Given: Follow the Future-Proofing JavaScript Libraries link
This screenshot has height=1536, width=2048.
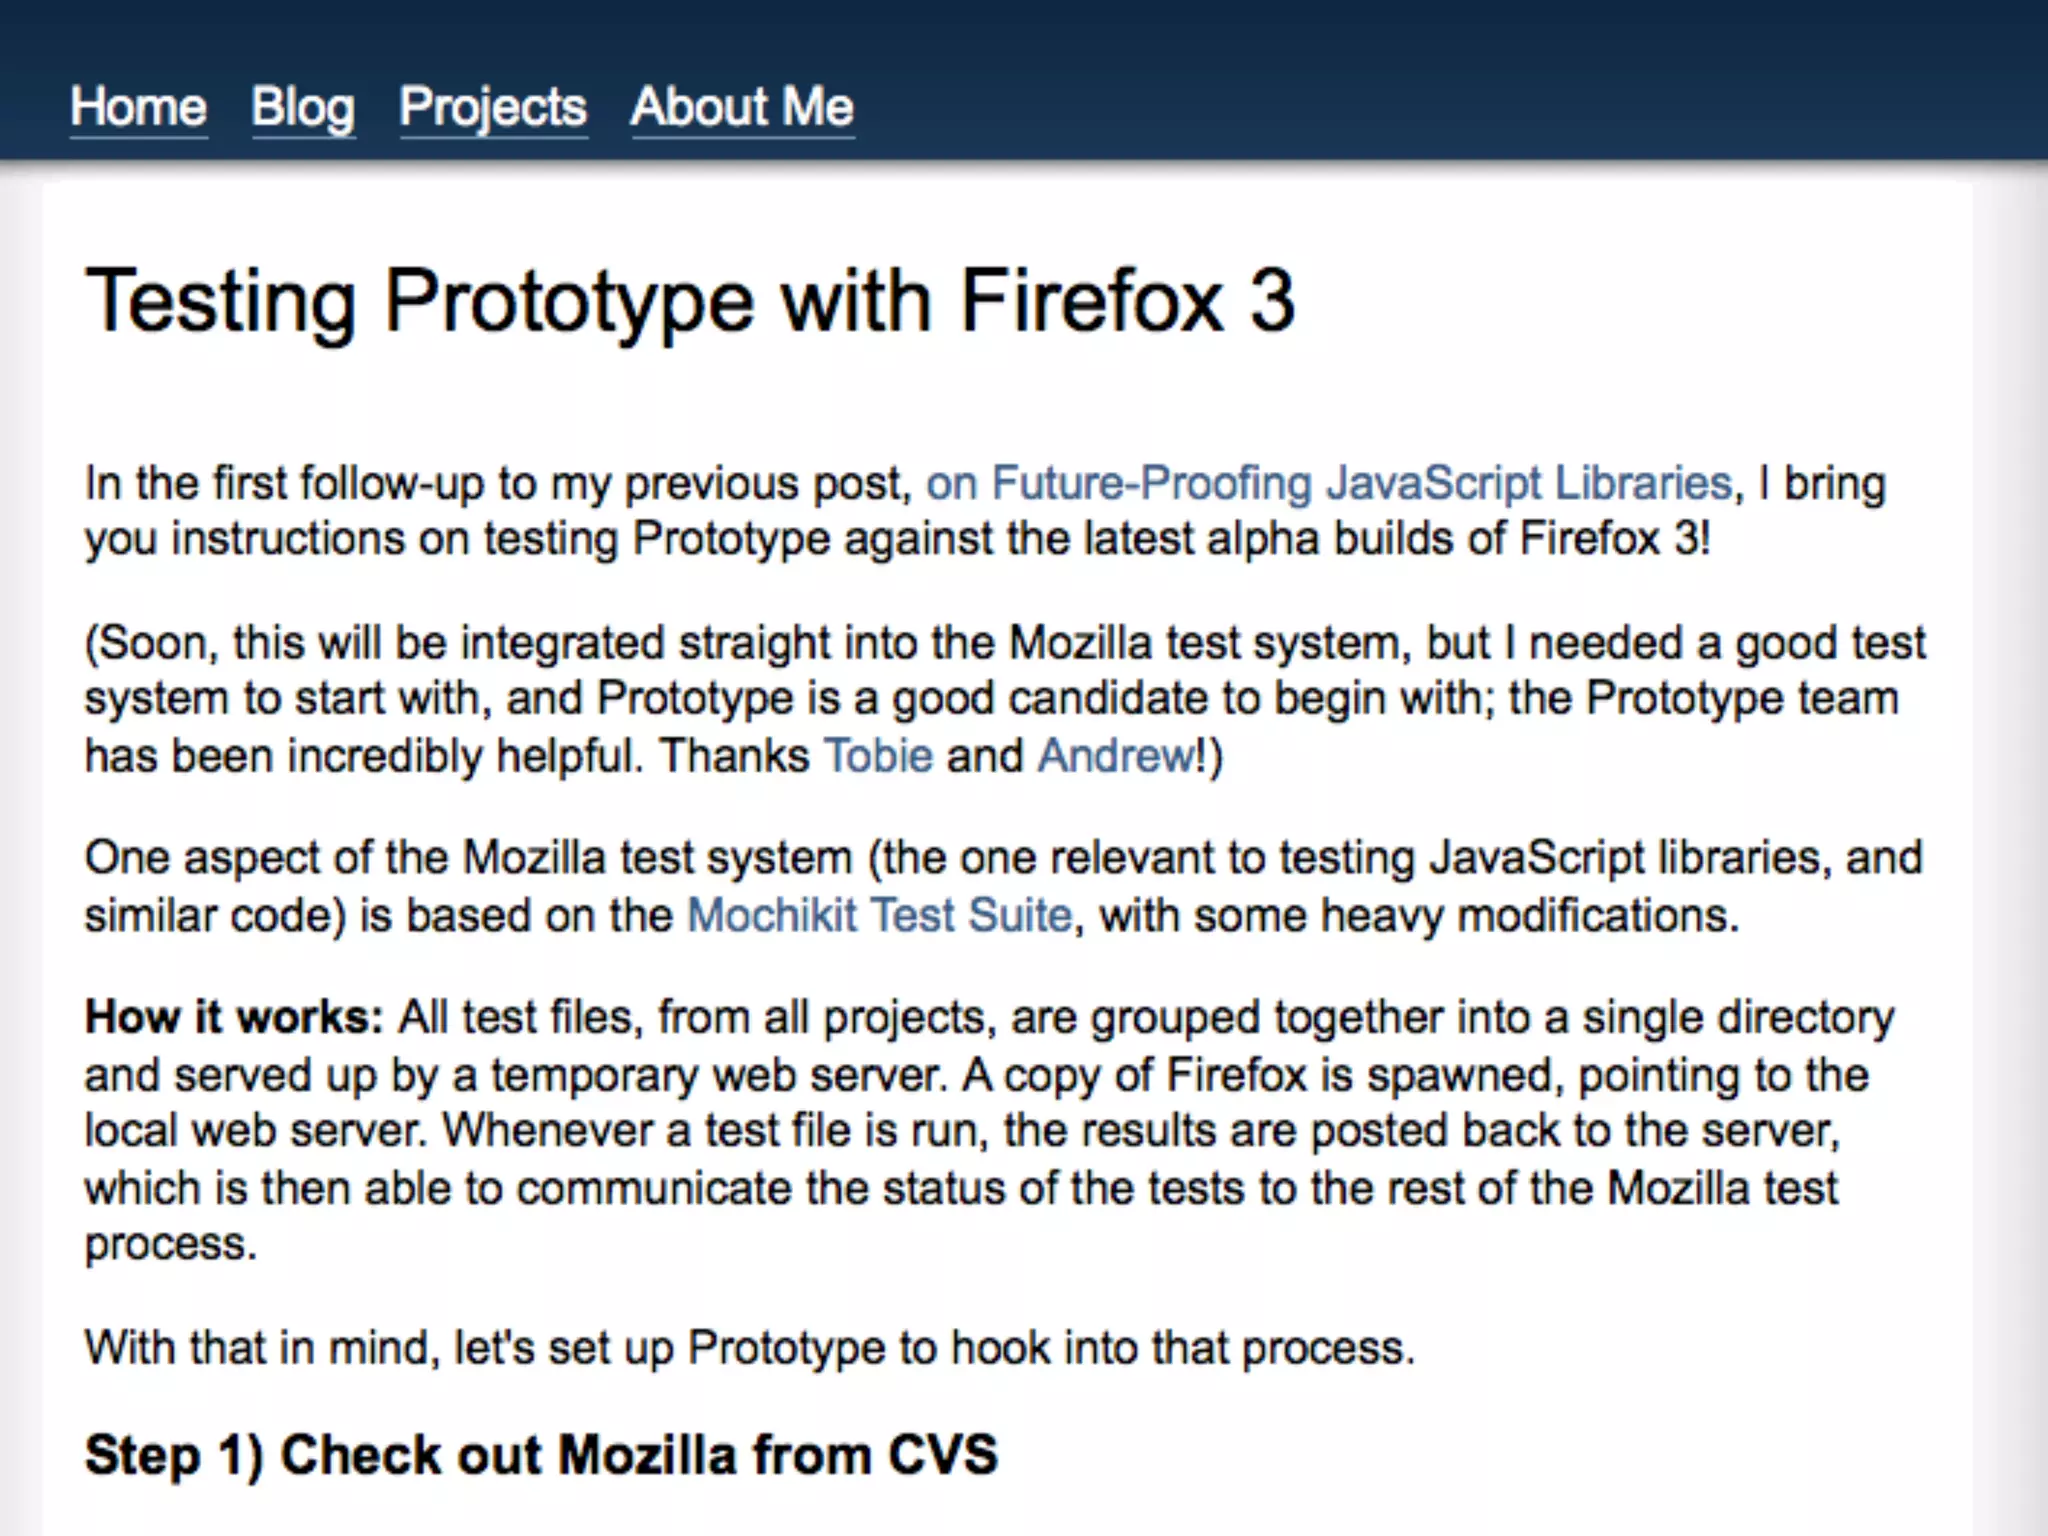Looking at the screenshot, I should coord(1328,484).
